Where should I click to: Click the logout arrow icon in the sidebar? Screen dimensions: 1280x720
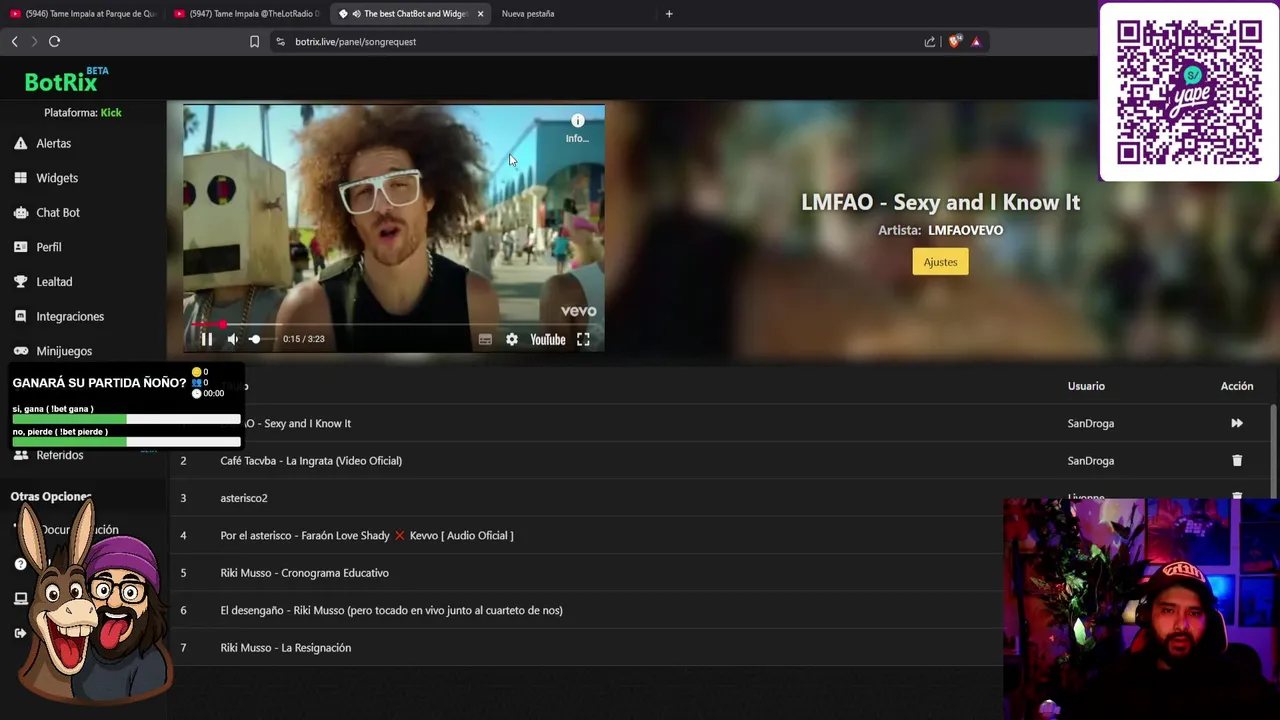[x=20, y=633]
